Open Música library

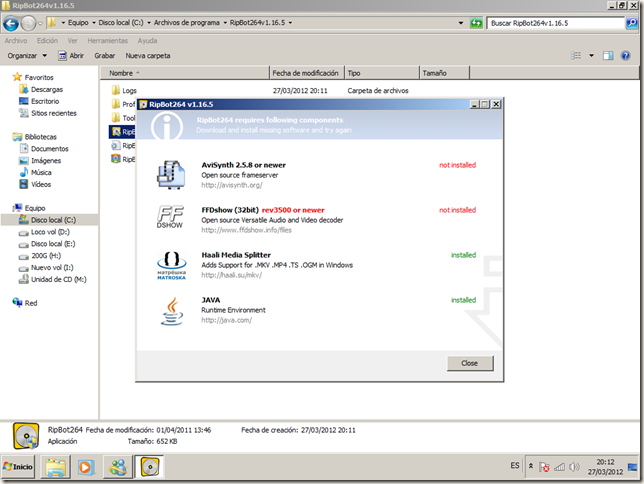(35, 173)
